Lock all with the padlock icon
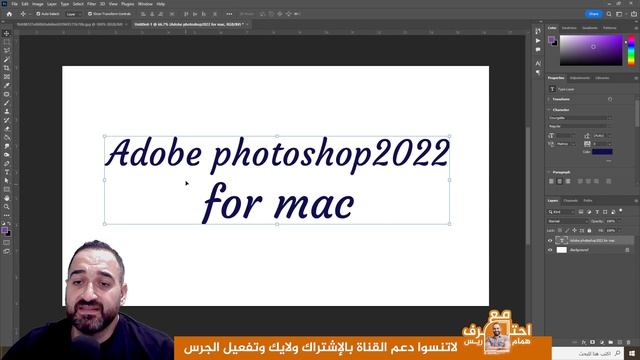The width and height of the screenshot is (640, 360). 589,231
